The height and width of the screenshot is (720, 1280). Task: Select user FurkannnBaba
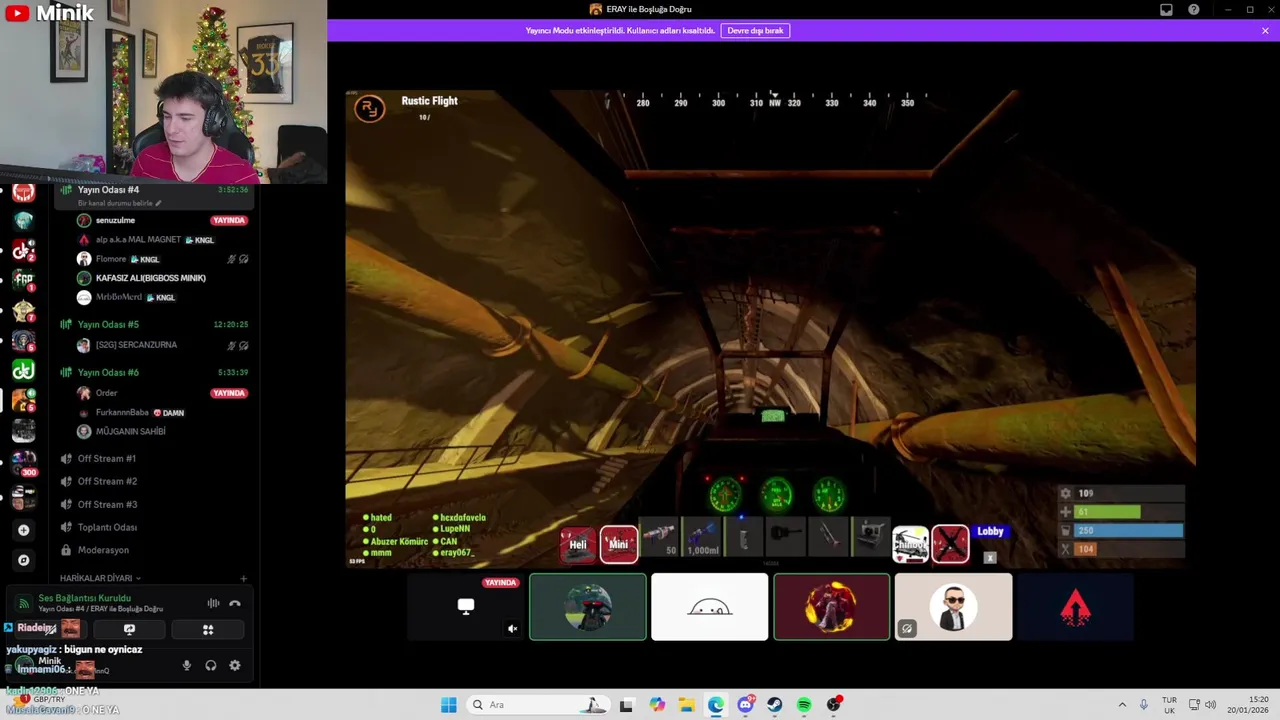click(122, 412)
